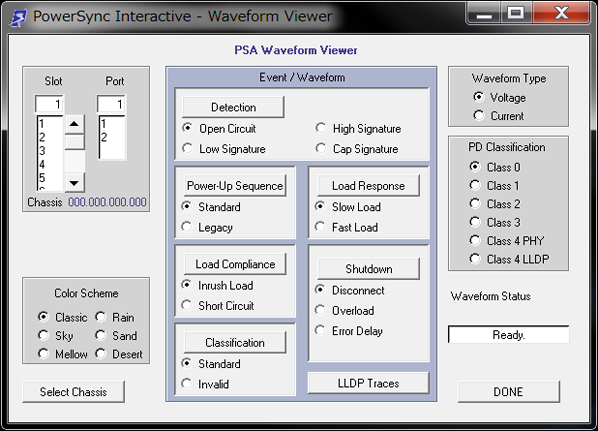The height and width of the screenshot is (431, 598).
Task: Click the Select Chassis button
Action: pyautogui.click(x=73, y=391)
